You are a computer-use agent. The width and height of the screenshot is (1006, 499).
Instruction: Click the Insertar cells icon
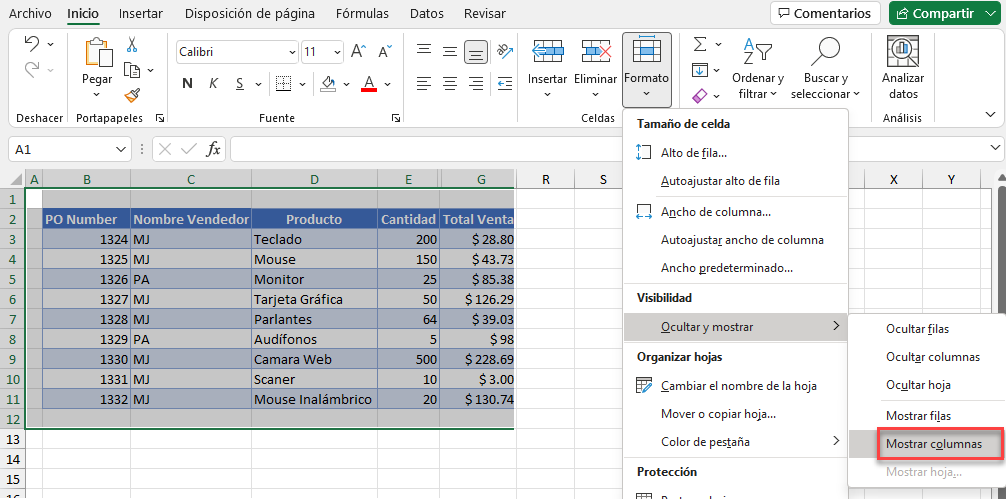[x=548, y=51]
